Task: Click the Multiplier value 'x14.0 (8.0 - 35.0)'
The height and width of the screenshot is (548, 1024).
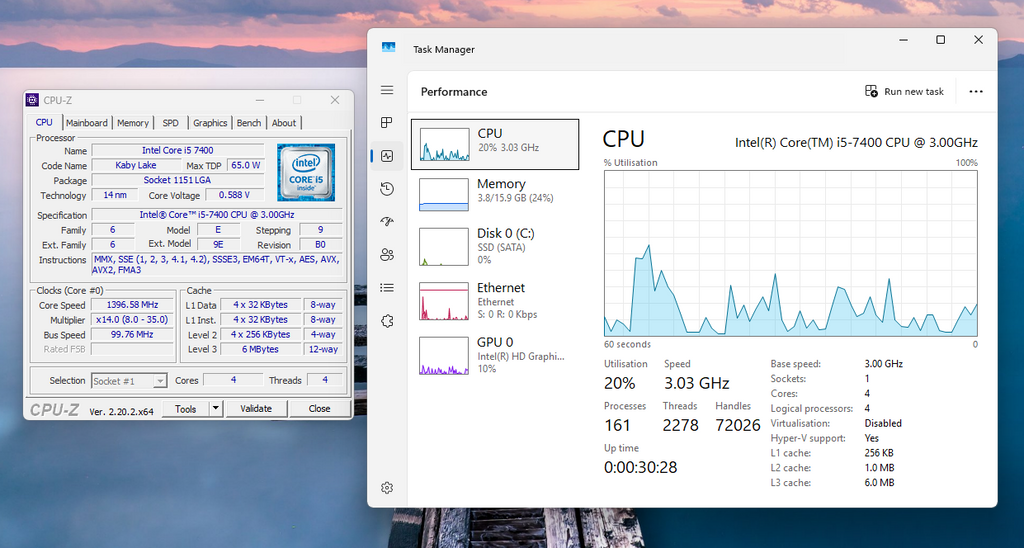Action: [133, 320]
